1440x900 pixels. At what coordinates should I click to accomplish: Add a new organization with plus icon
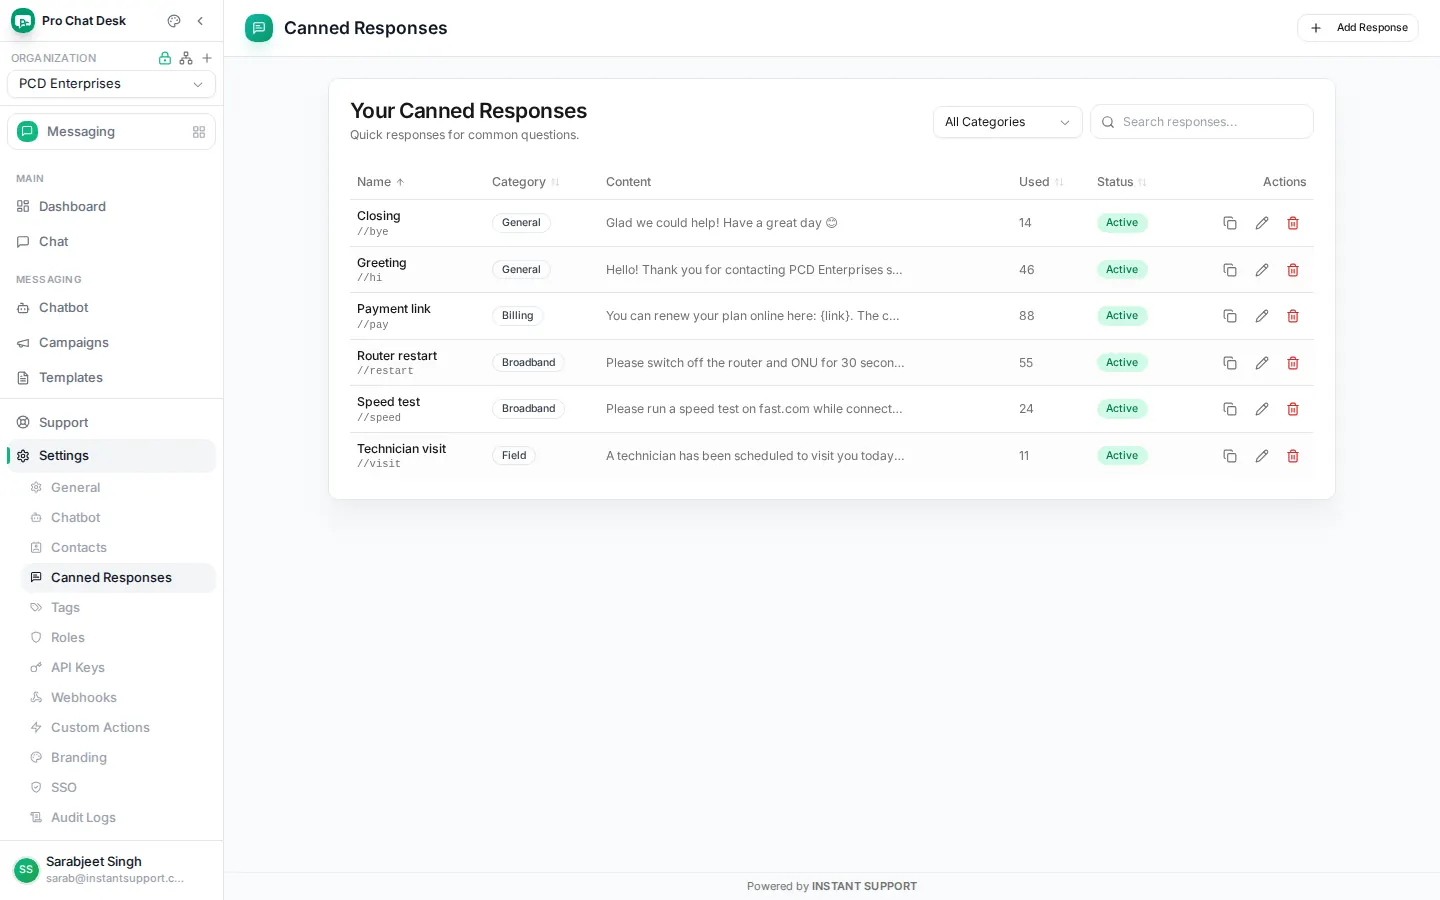pos(207,58)
